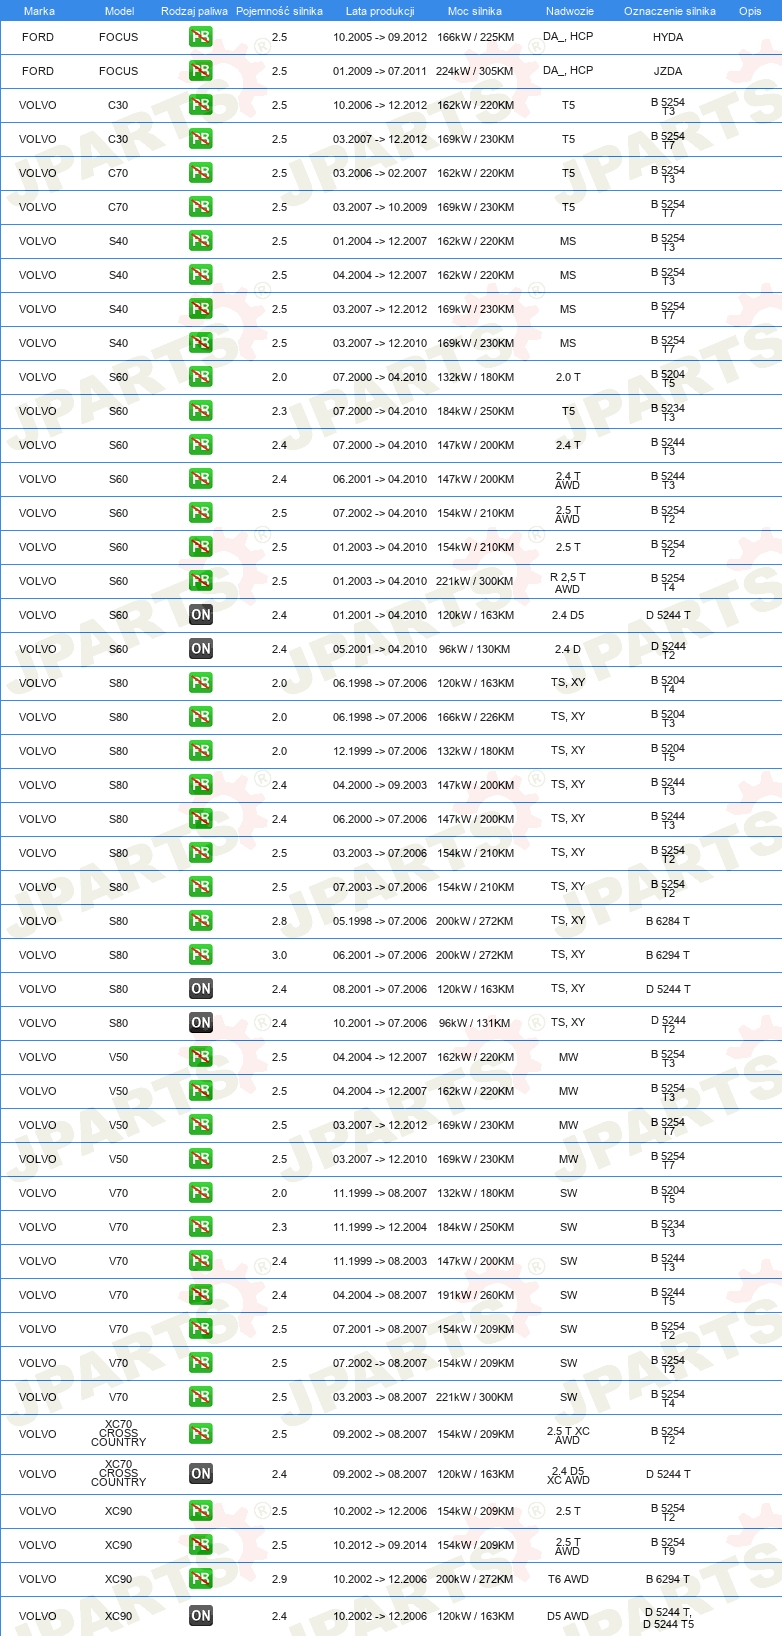Click the Opis column header
Screen dimensions: 782x1636
(x=750, y=11)
